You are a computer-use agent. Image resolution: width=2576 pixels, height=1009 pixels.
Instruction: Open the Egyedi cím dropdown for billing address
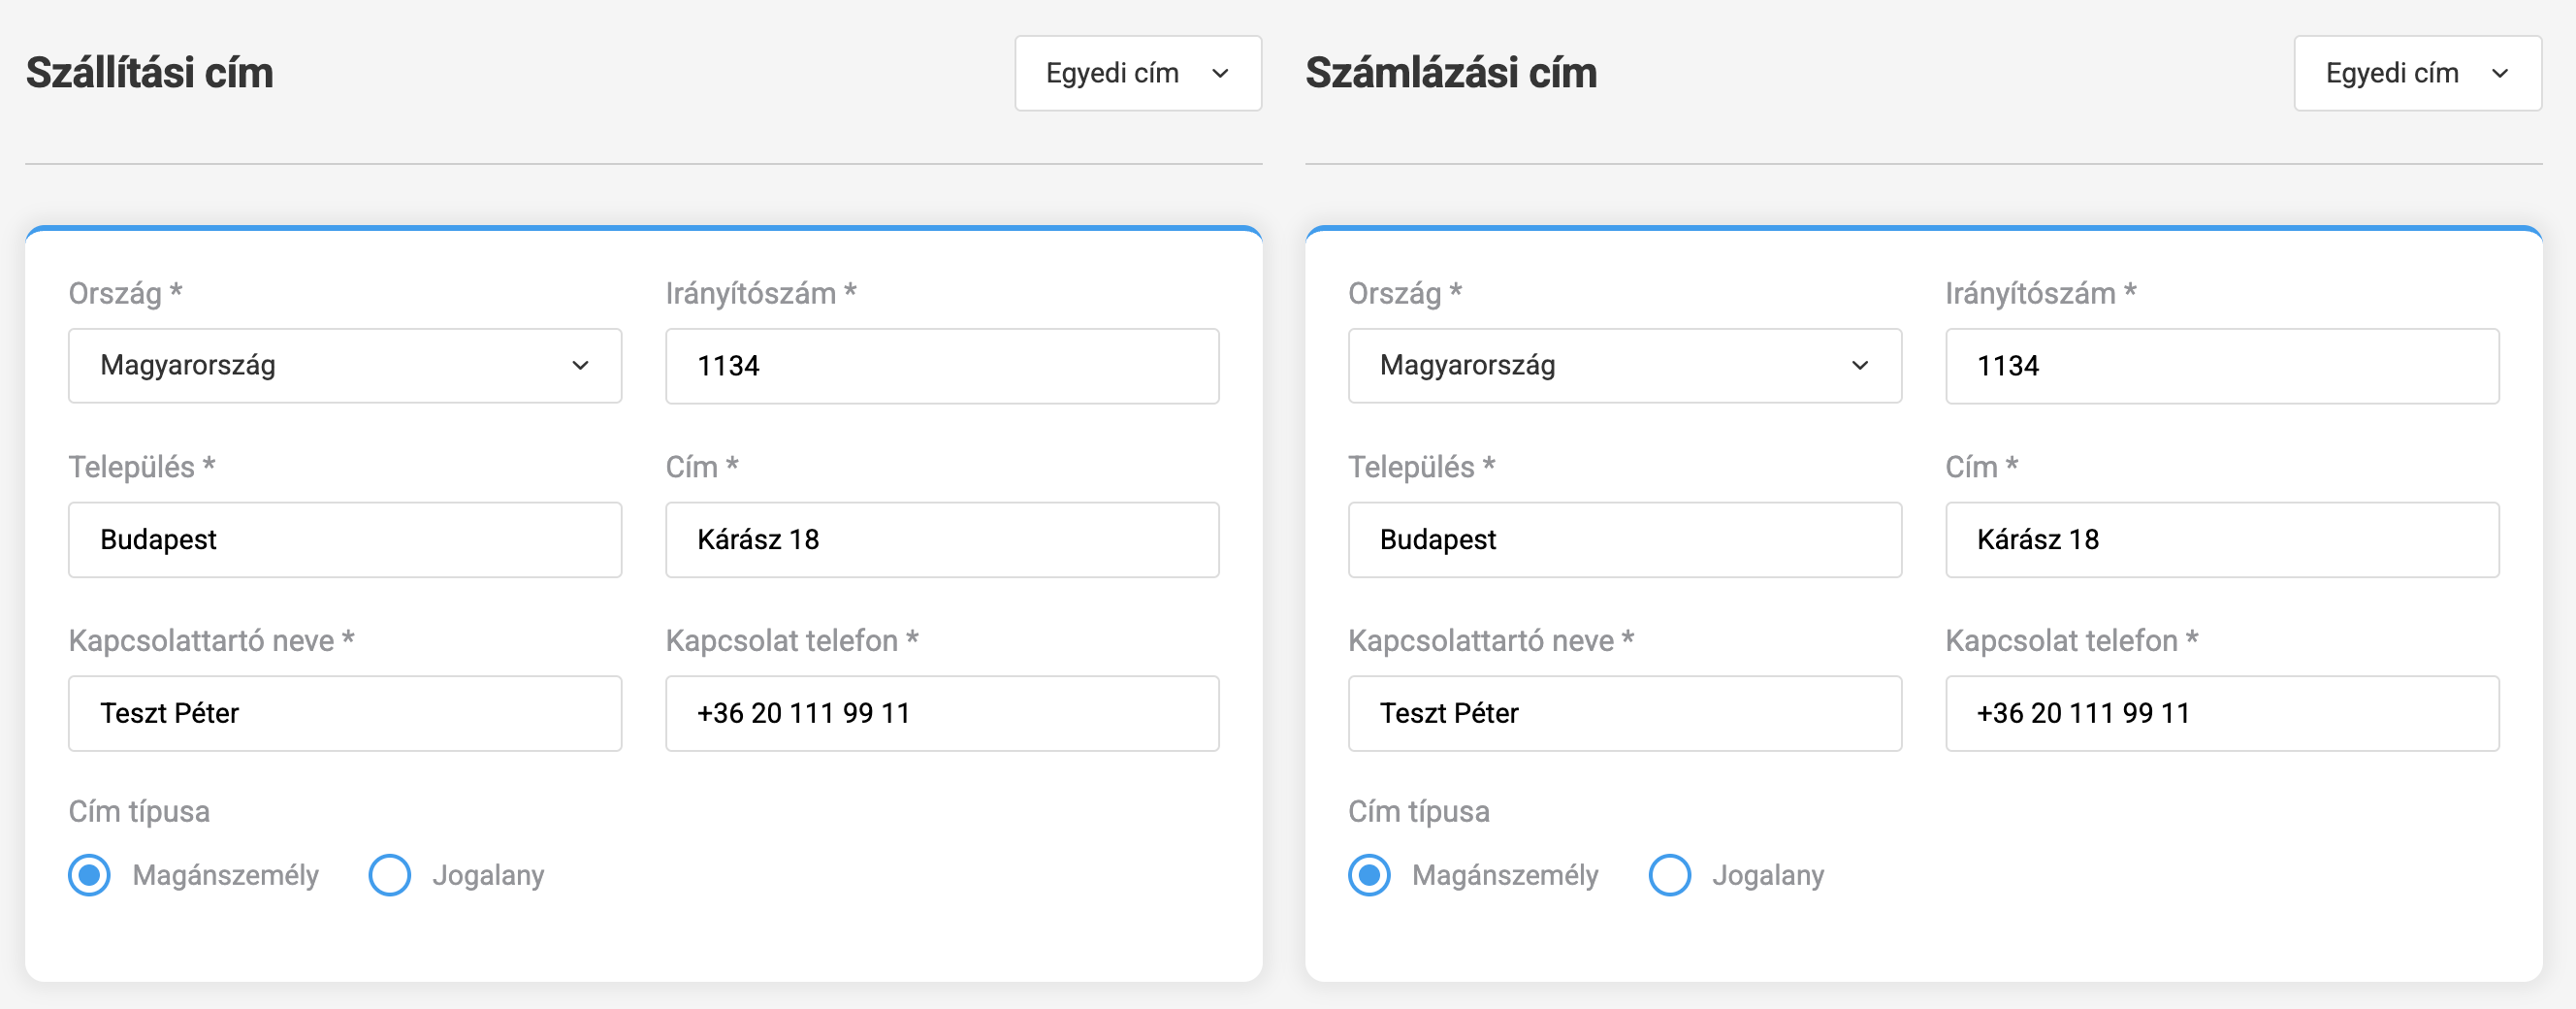point(2417,73)
